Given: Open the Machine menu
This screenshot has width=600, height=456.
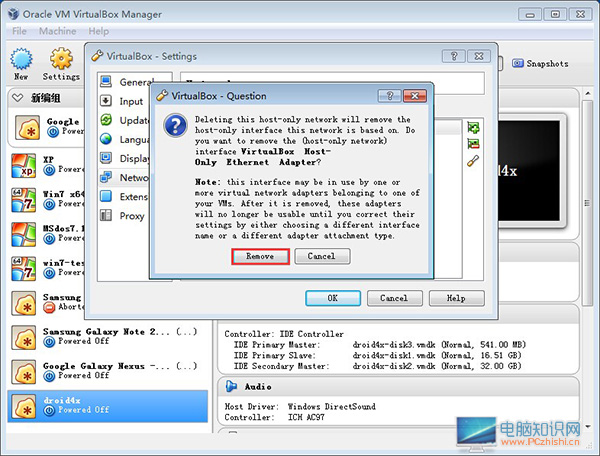Looking at the screenshot, I should click(x=57, y=31).
